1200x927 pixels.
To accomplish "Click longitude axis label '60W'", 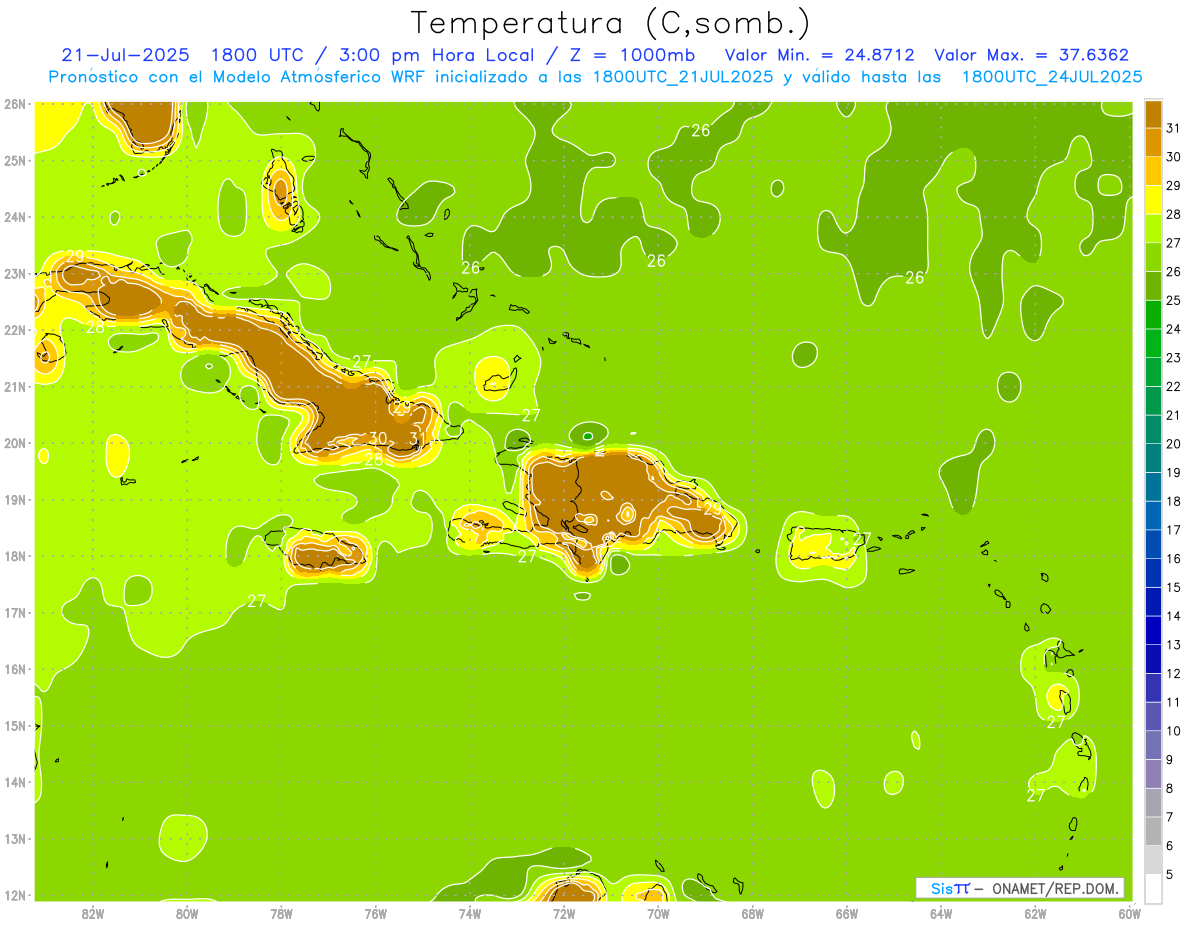I will [x=1129, y=914].
